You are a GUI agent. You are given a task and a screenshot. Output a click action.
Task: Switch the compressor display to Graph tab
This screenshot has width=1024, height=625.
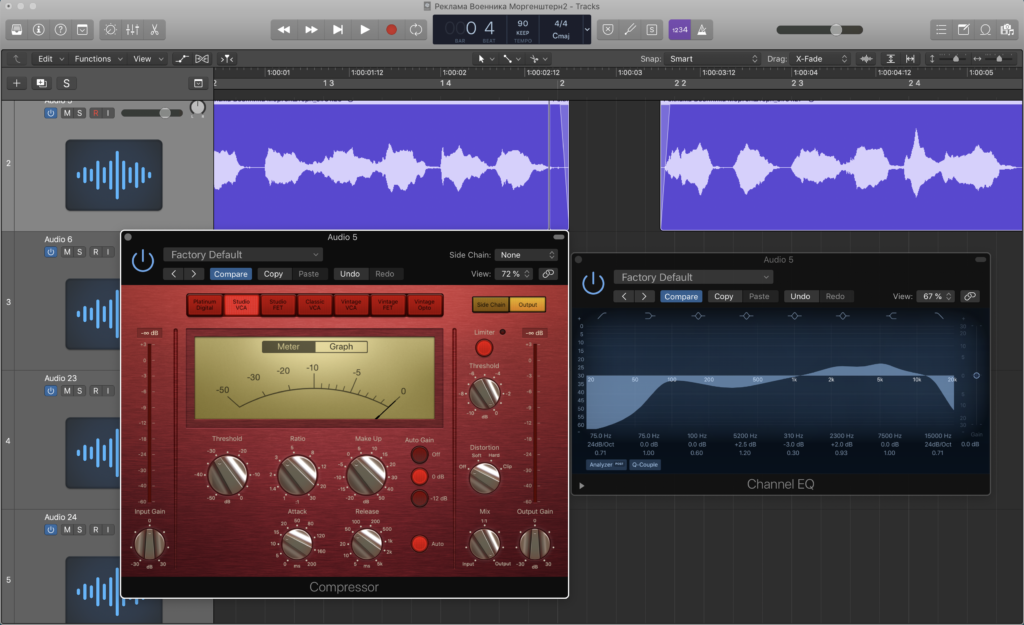pyautogui.click(x=341, y=347)
